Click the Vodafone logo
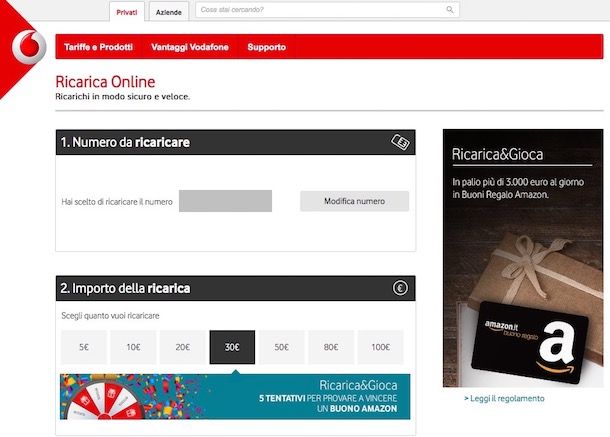Screen dimensions: 610x437 click(28, 47)
